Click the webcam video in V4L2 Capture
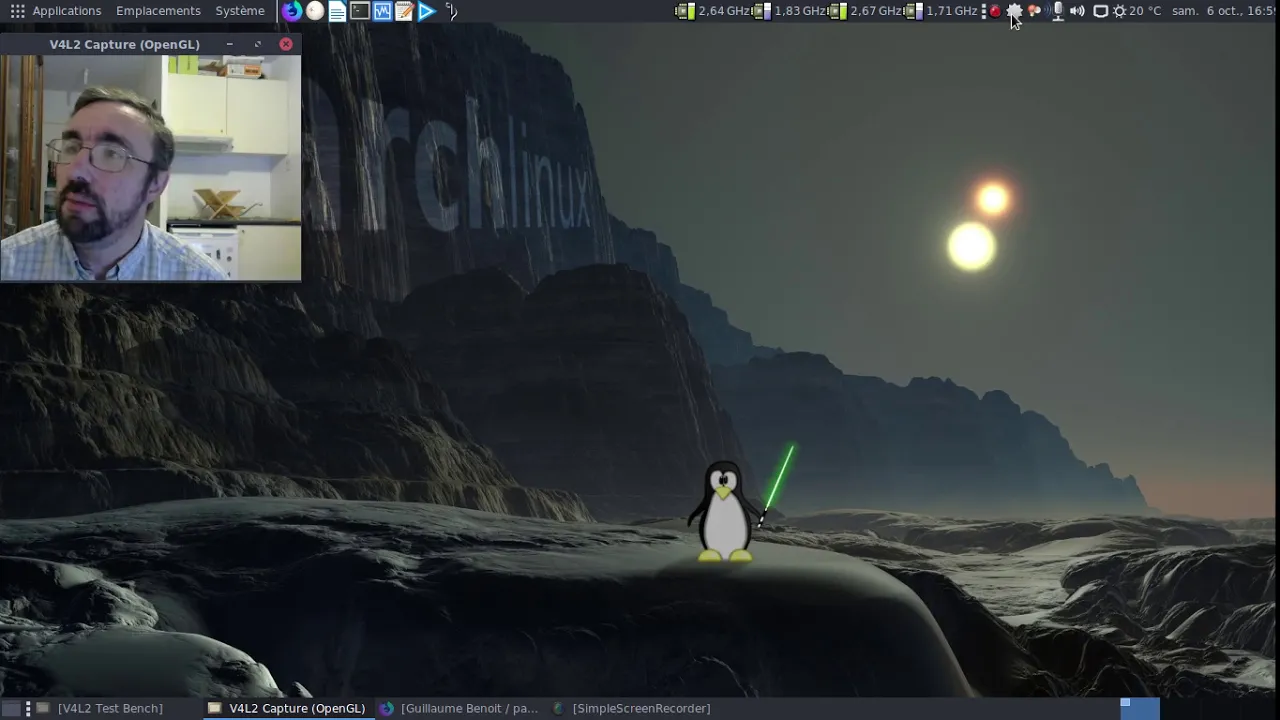 click(x=150, y=167)
